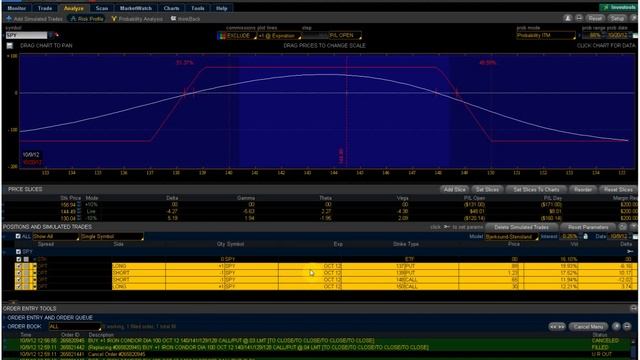The height and width of the screenshot is (360, 640).
Task: Open the Setup button
Action: tap(617, 18)
